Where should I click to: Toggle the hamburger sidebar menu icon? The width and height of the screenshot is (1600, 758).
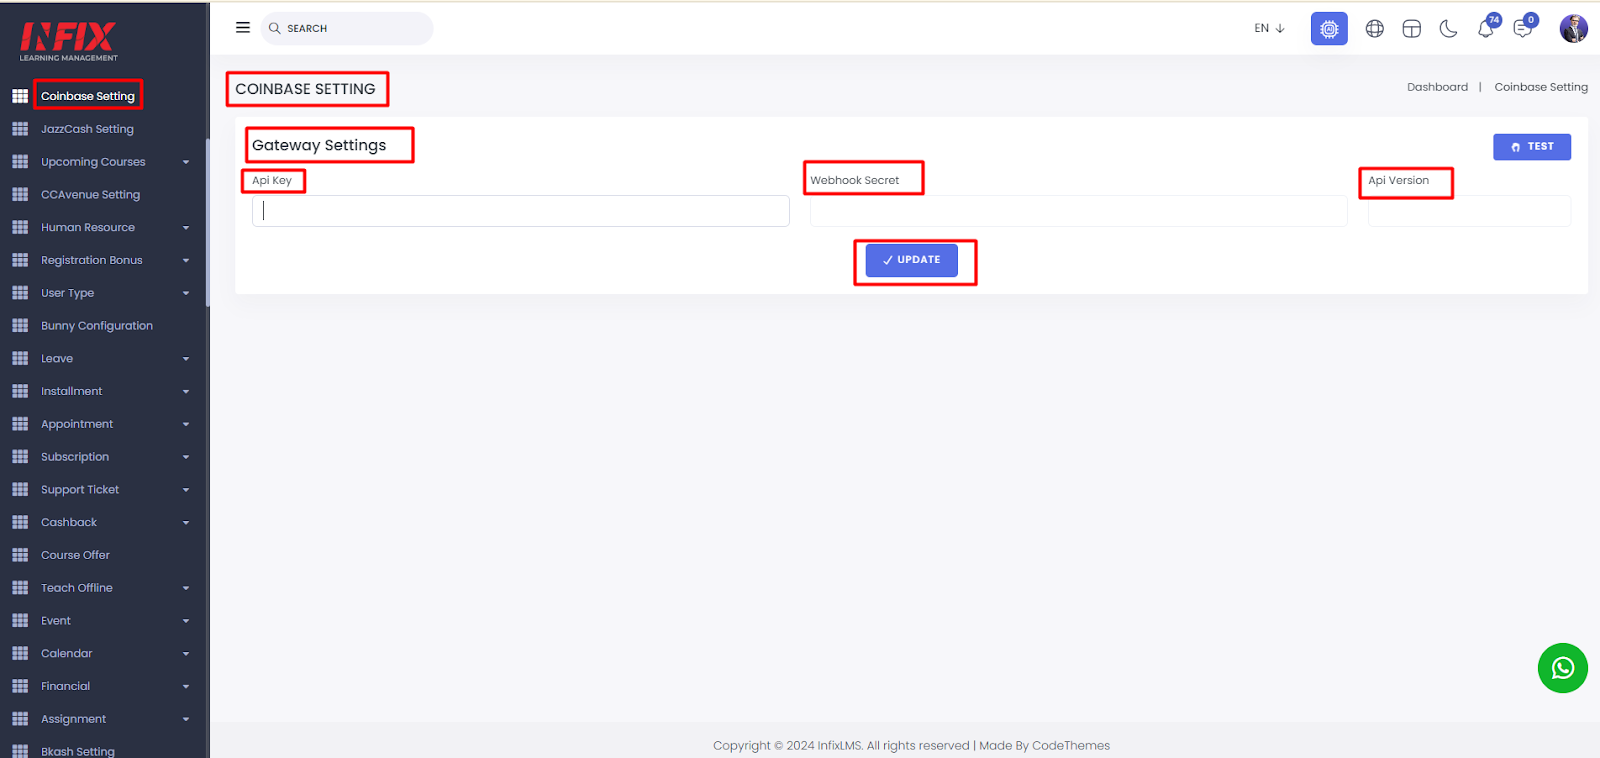pyautogui.click(x=242, y=28)
